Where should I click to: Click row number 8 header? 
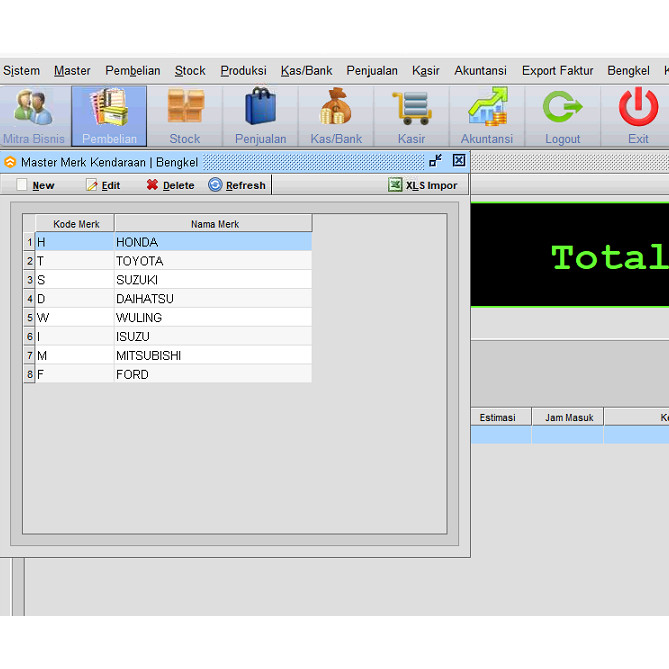(29, 374)
